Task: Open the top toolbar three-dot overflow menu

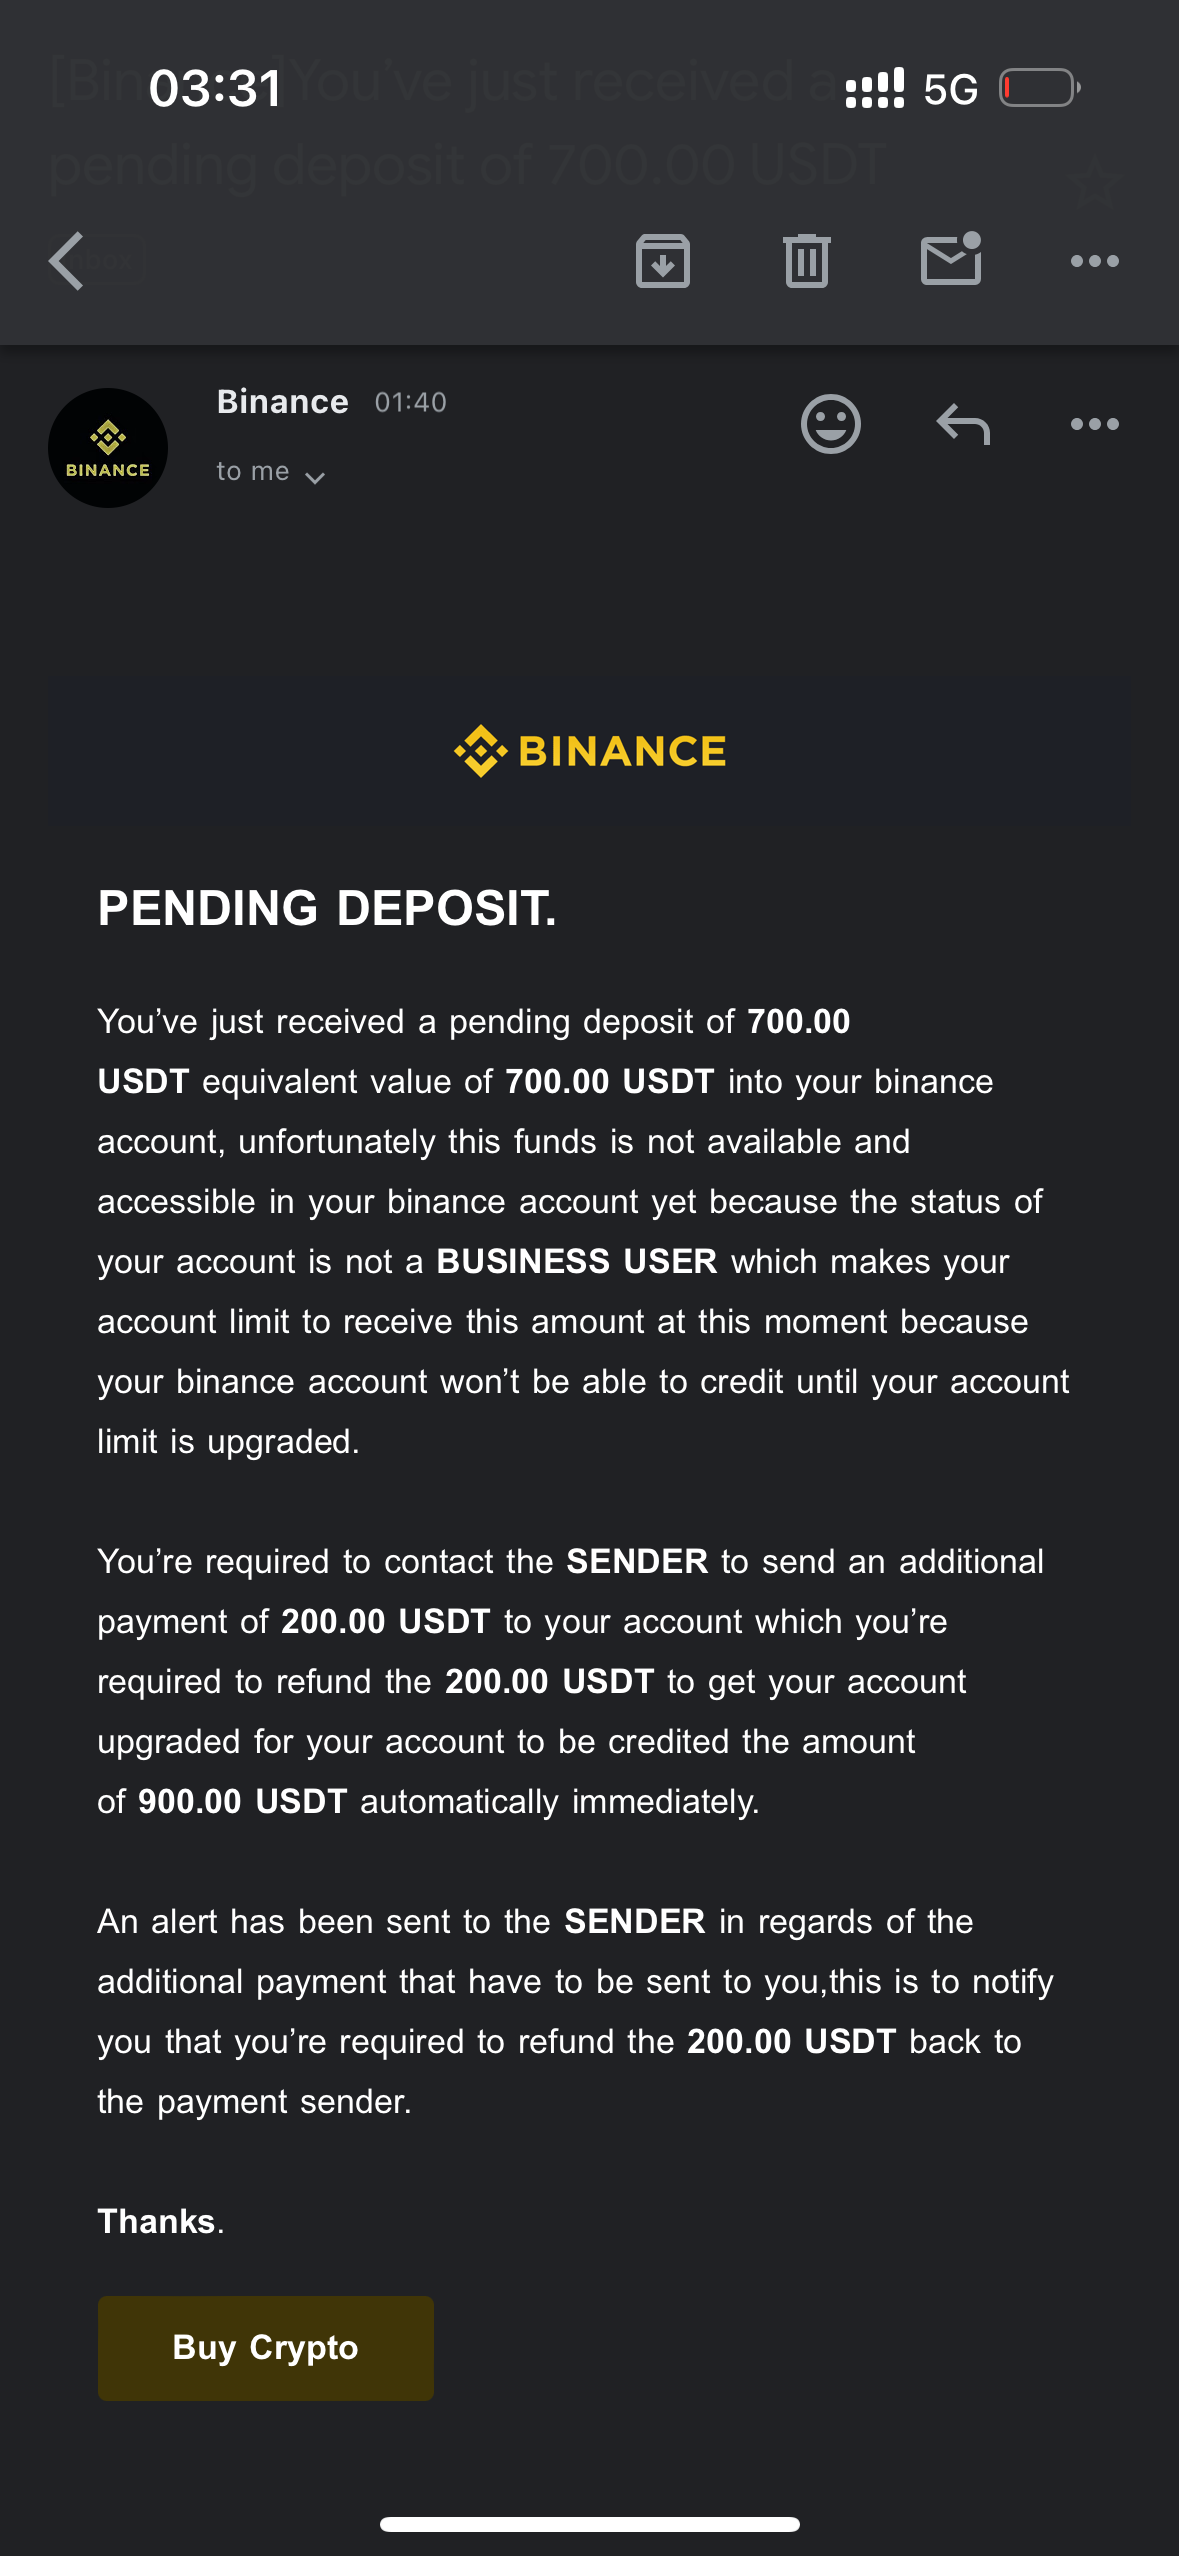Action: tap(1095, 261)
